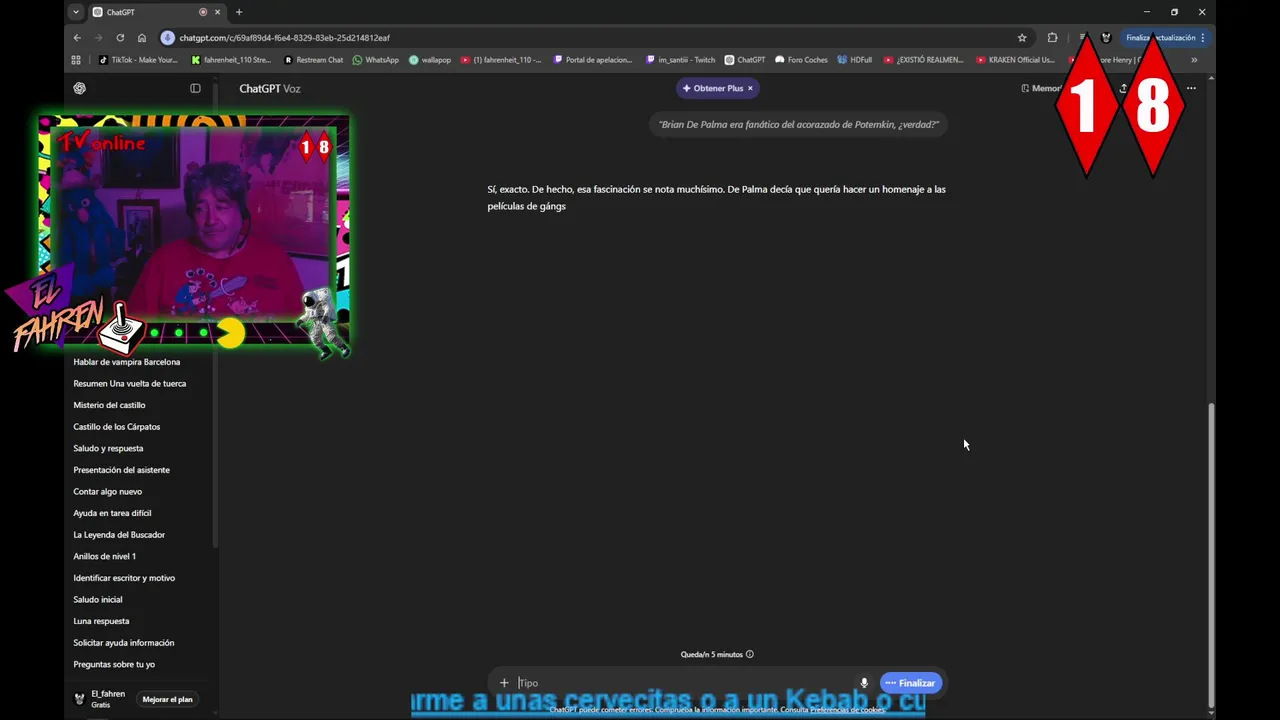Open the Foro Coches bookmark

coord(801,60)
